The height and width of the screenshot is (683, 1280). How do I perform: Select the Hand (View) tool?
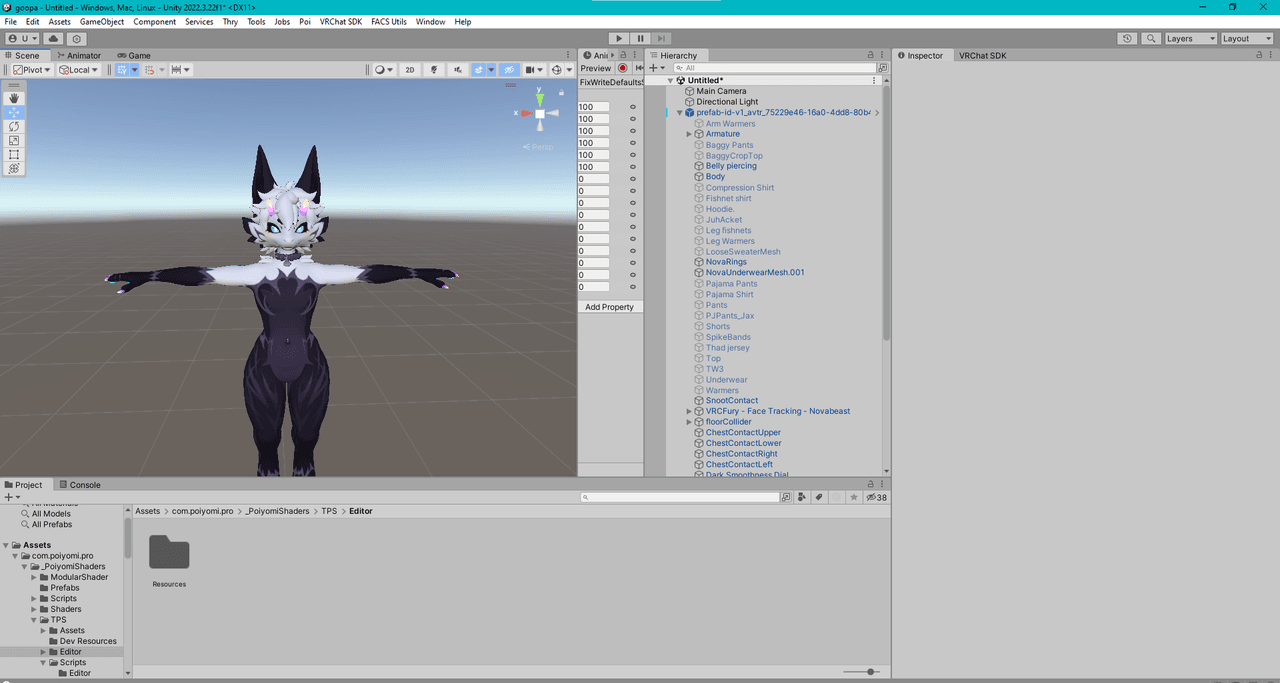[x=14, y=98]
